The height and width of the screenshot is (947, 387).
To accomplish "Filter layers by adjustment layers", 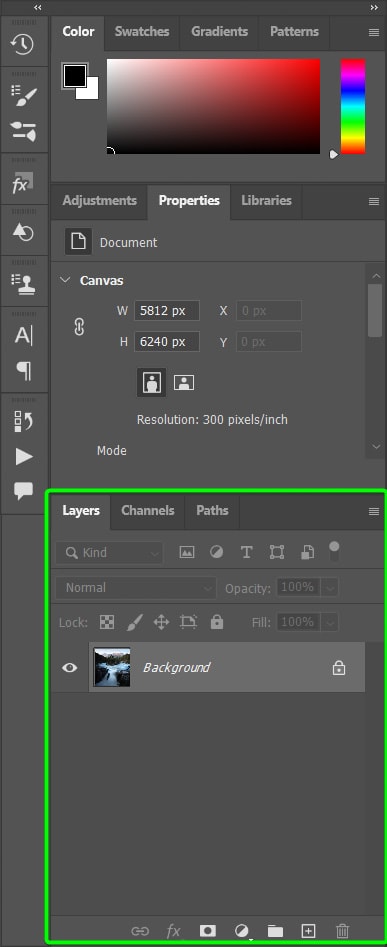I will click(217, 552).
